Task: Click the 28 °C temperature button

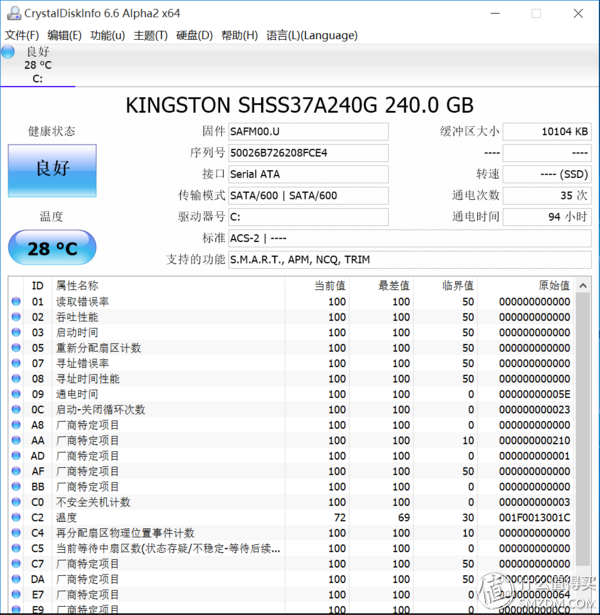Action: [x=52, y=248]
